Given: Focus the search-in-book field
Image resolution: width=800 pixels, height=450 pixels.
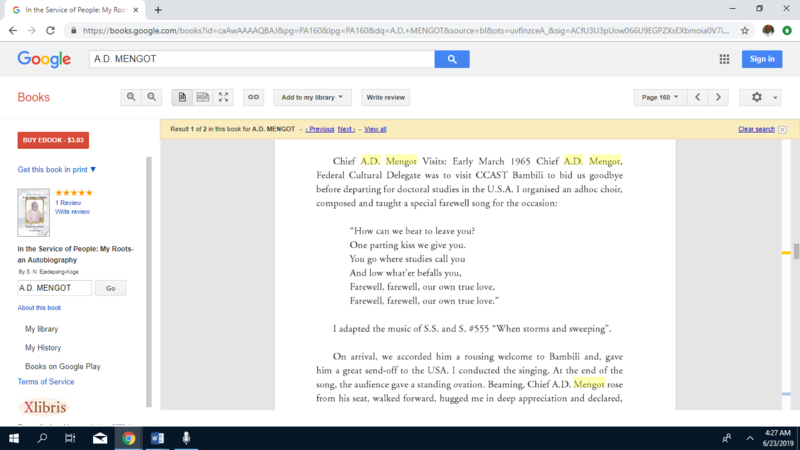Looking at the screenshot, I should tap(55, 288).
